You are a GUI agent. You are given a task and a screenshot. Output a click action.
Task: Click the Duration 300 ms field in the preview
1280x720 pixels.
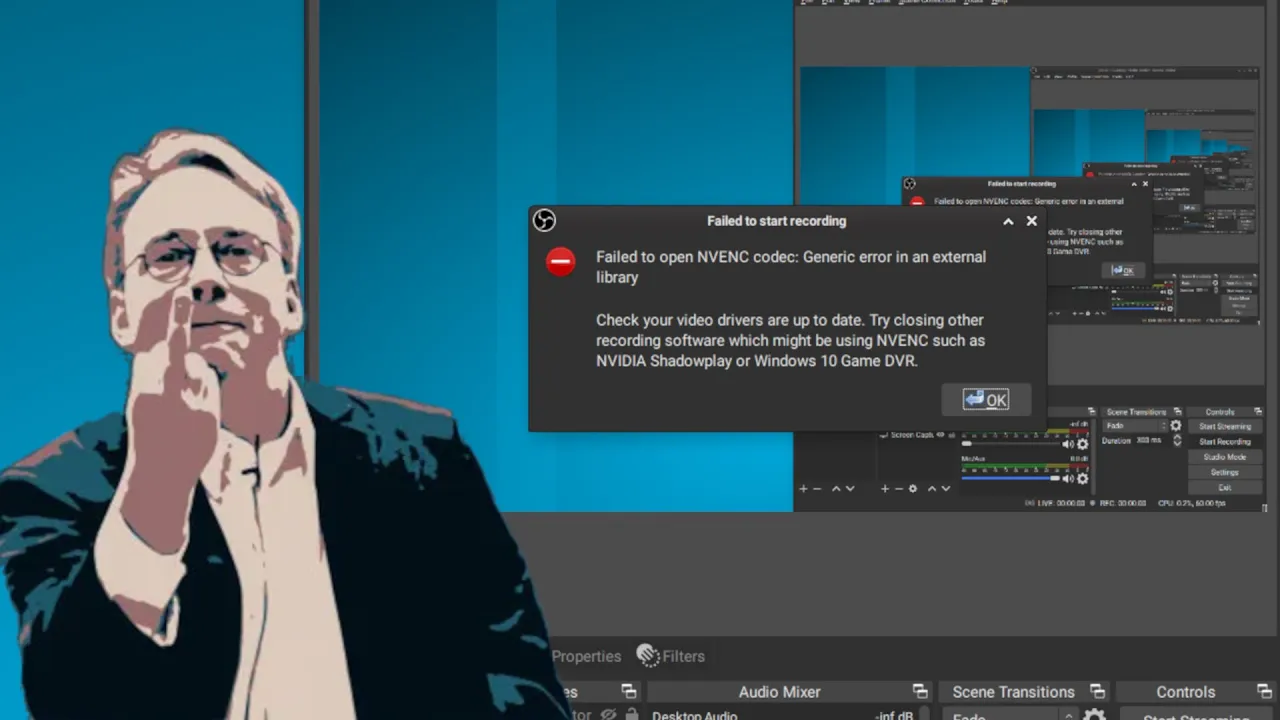tap(1148, 440)
